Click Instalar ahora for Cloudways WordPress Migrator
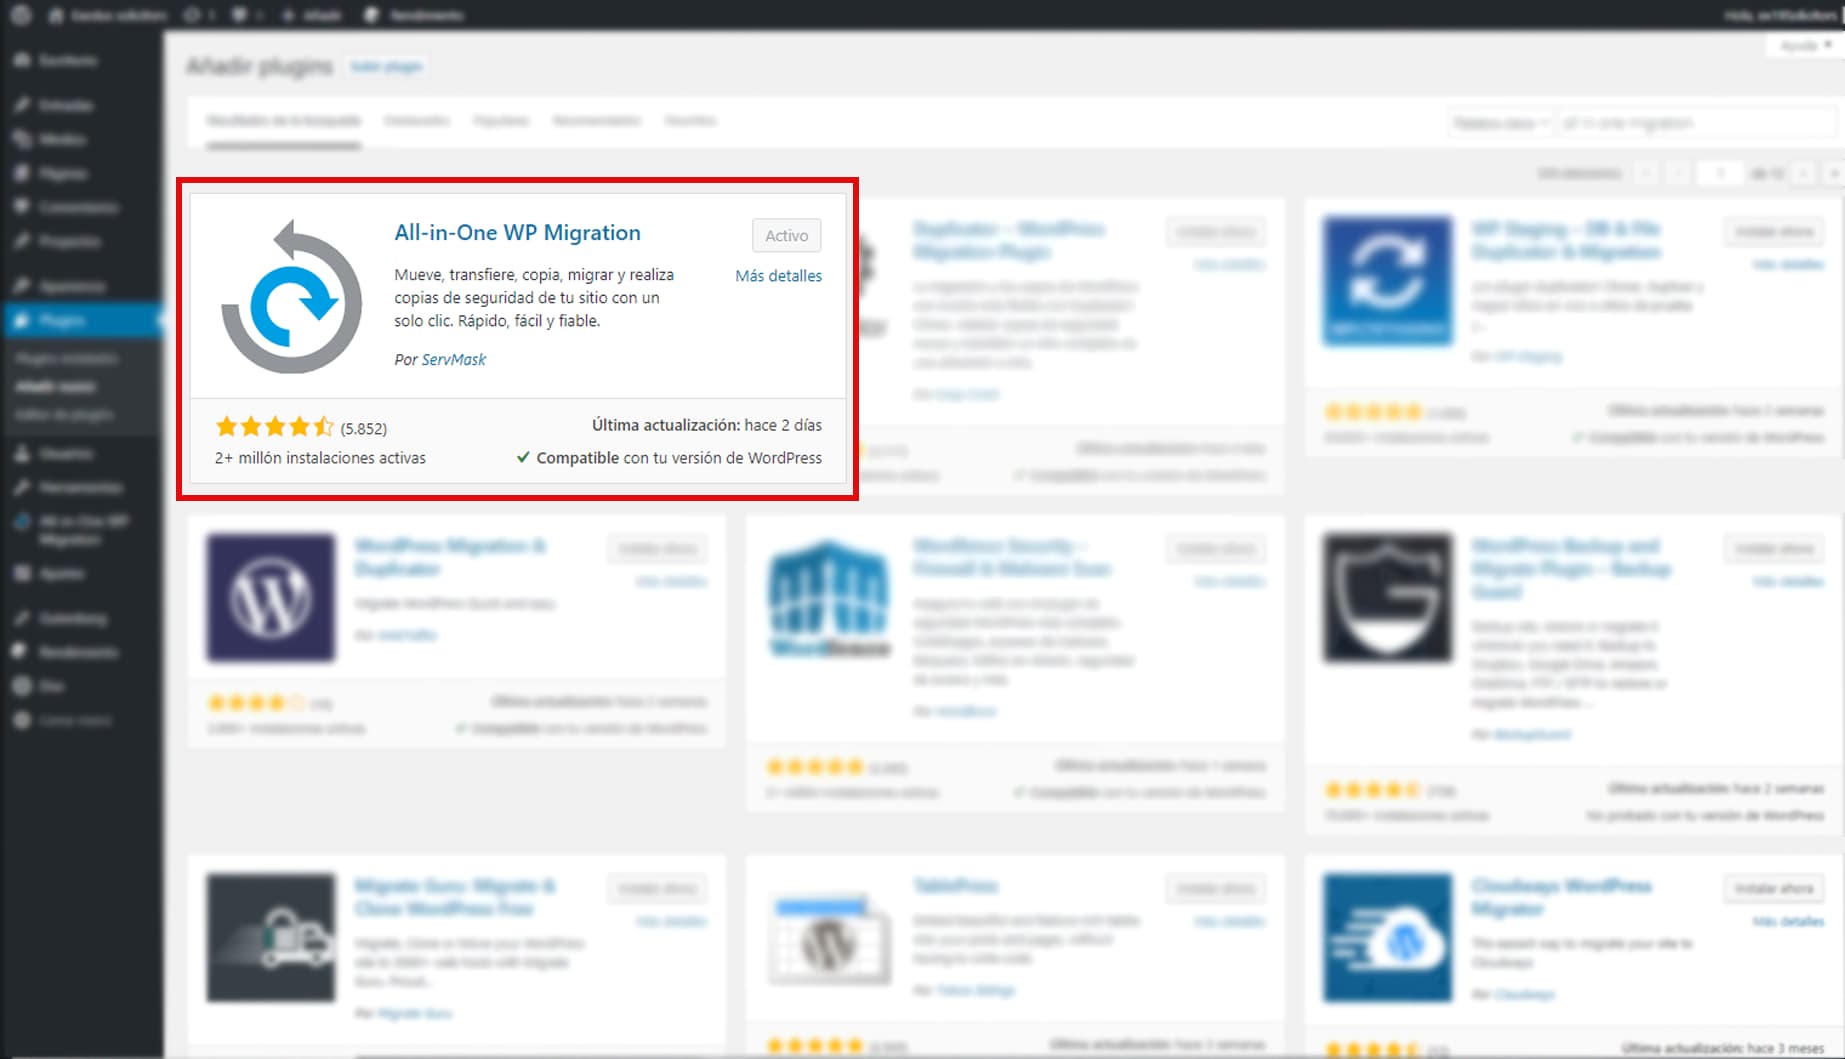This screenshot has width=1845, height=1059. tap(1774, 888)
